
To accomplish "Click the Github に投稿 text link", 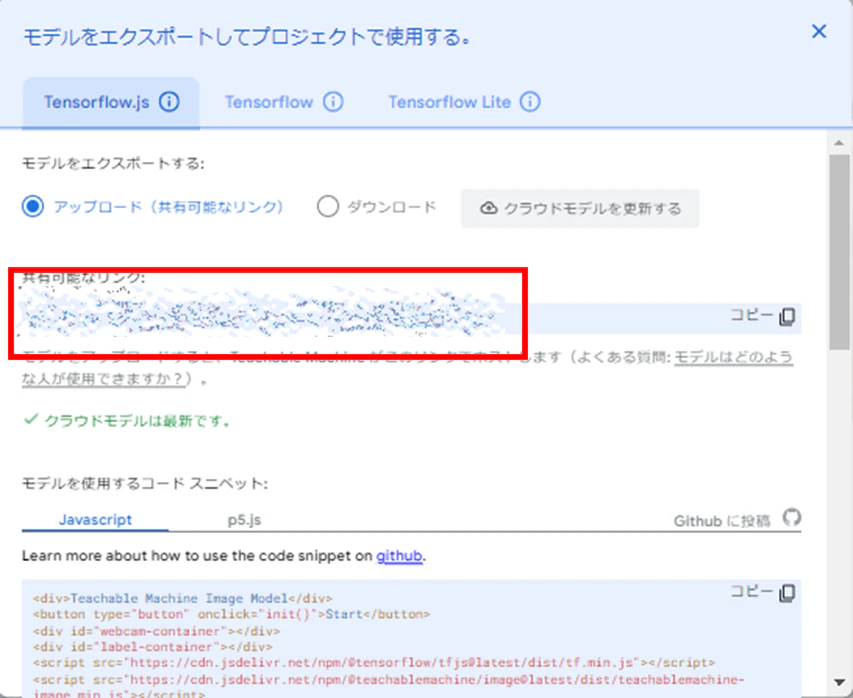I will pyautogui.click(x=722, y=521).
